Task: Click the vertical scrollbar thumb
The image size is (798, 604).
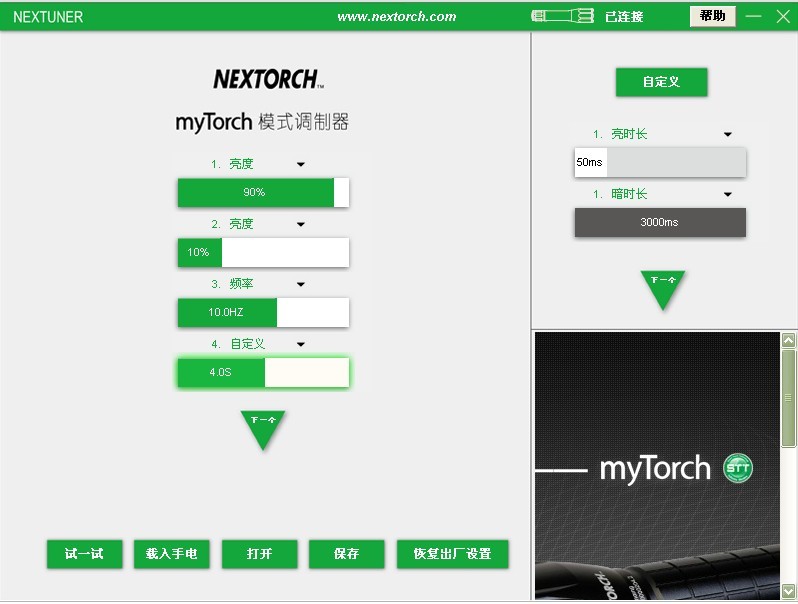Action: 788,398
